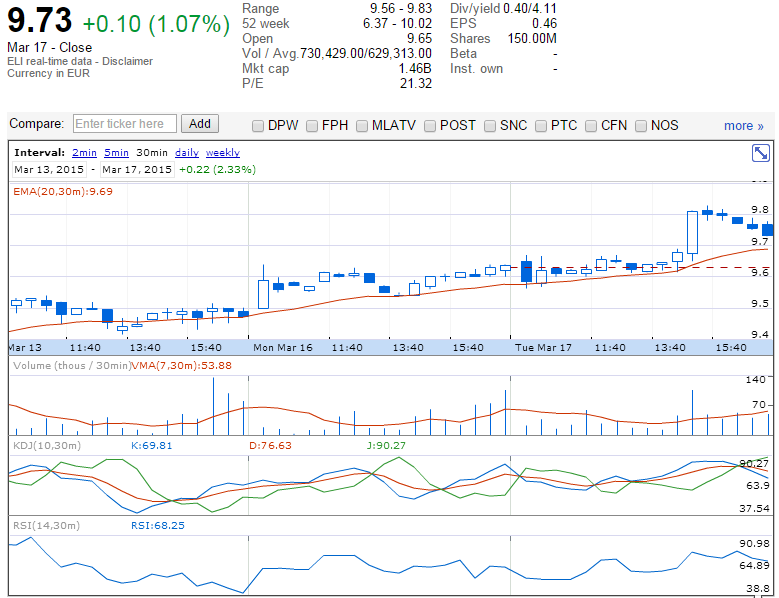Open the Disclaimer link
Screen dimensions: 779x598
point(128,61)
